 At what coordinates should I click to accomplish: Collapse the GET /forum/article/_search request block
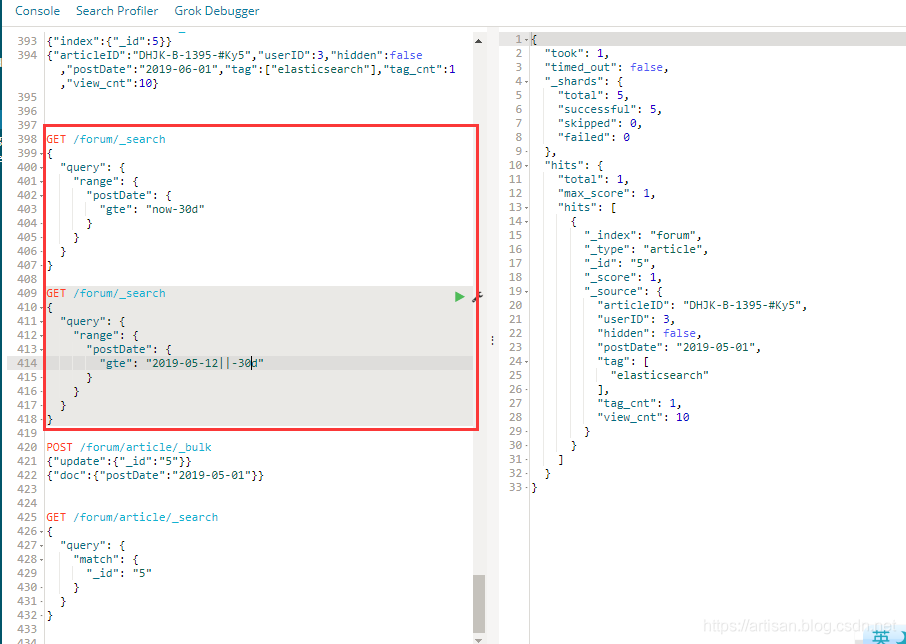pyautogui.click(x=41, y=530)
